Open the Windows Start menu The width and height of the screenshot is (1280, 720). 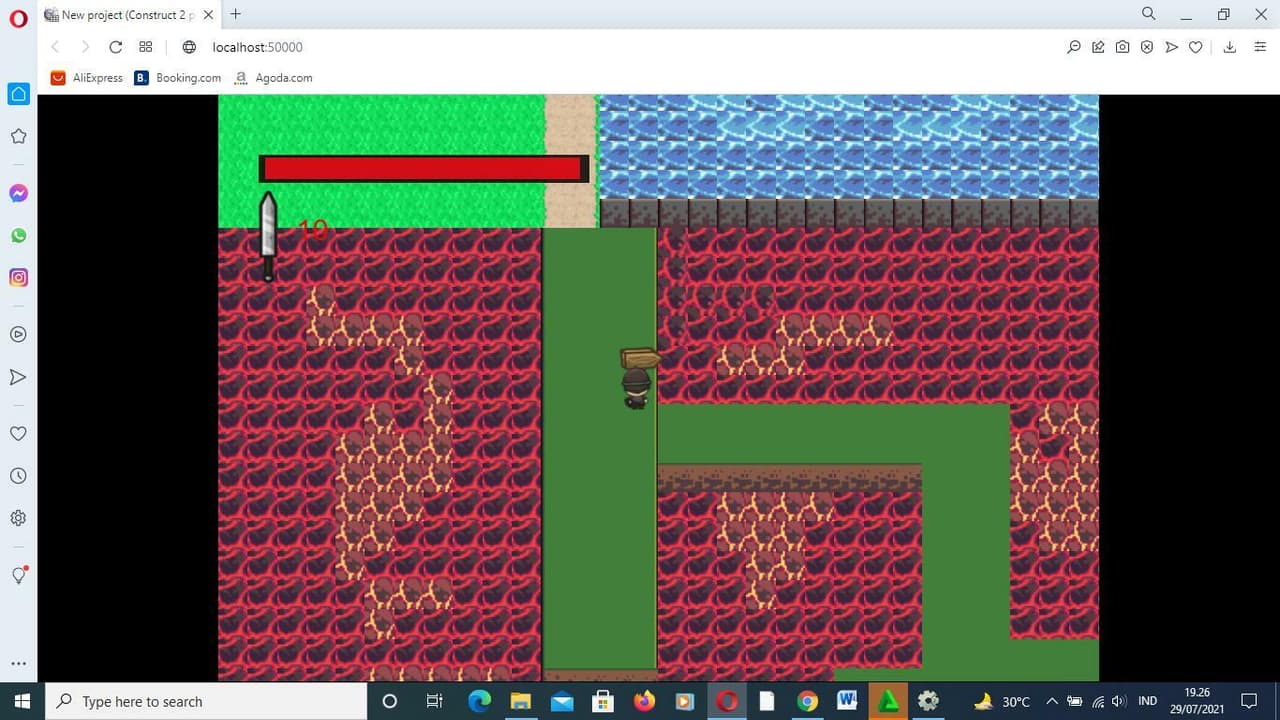click(x=22, y=701)
